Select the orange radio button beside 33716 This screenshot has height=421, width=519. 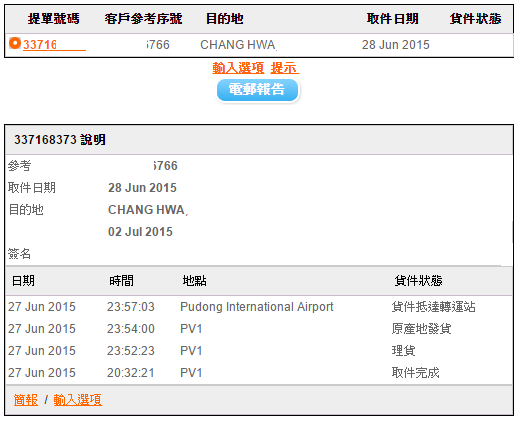click(15, 43)
